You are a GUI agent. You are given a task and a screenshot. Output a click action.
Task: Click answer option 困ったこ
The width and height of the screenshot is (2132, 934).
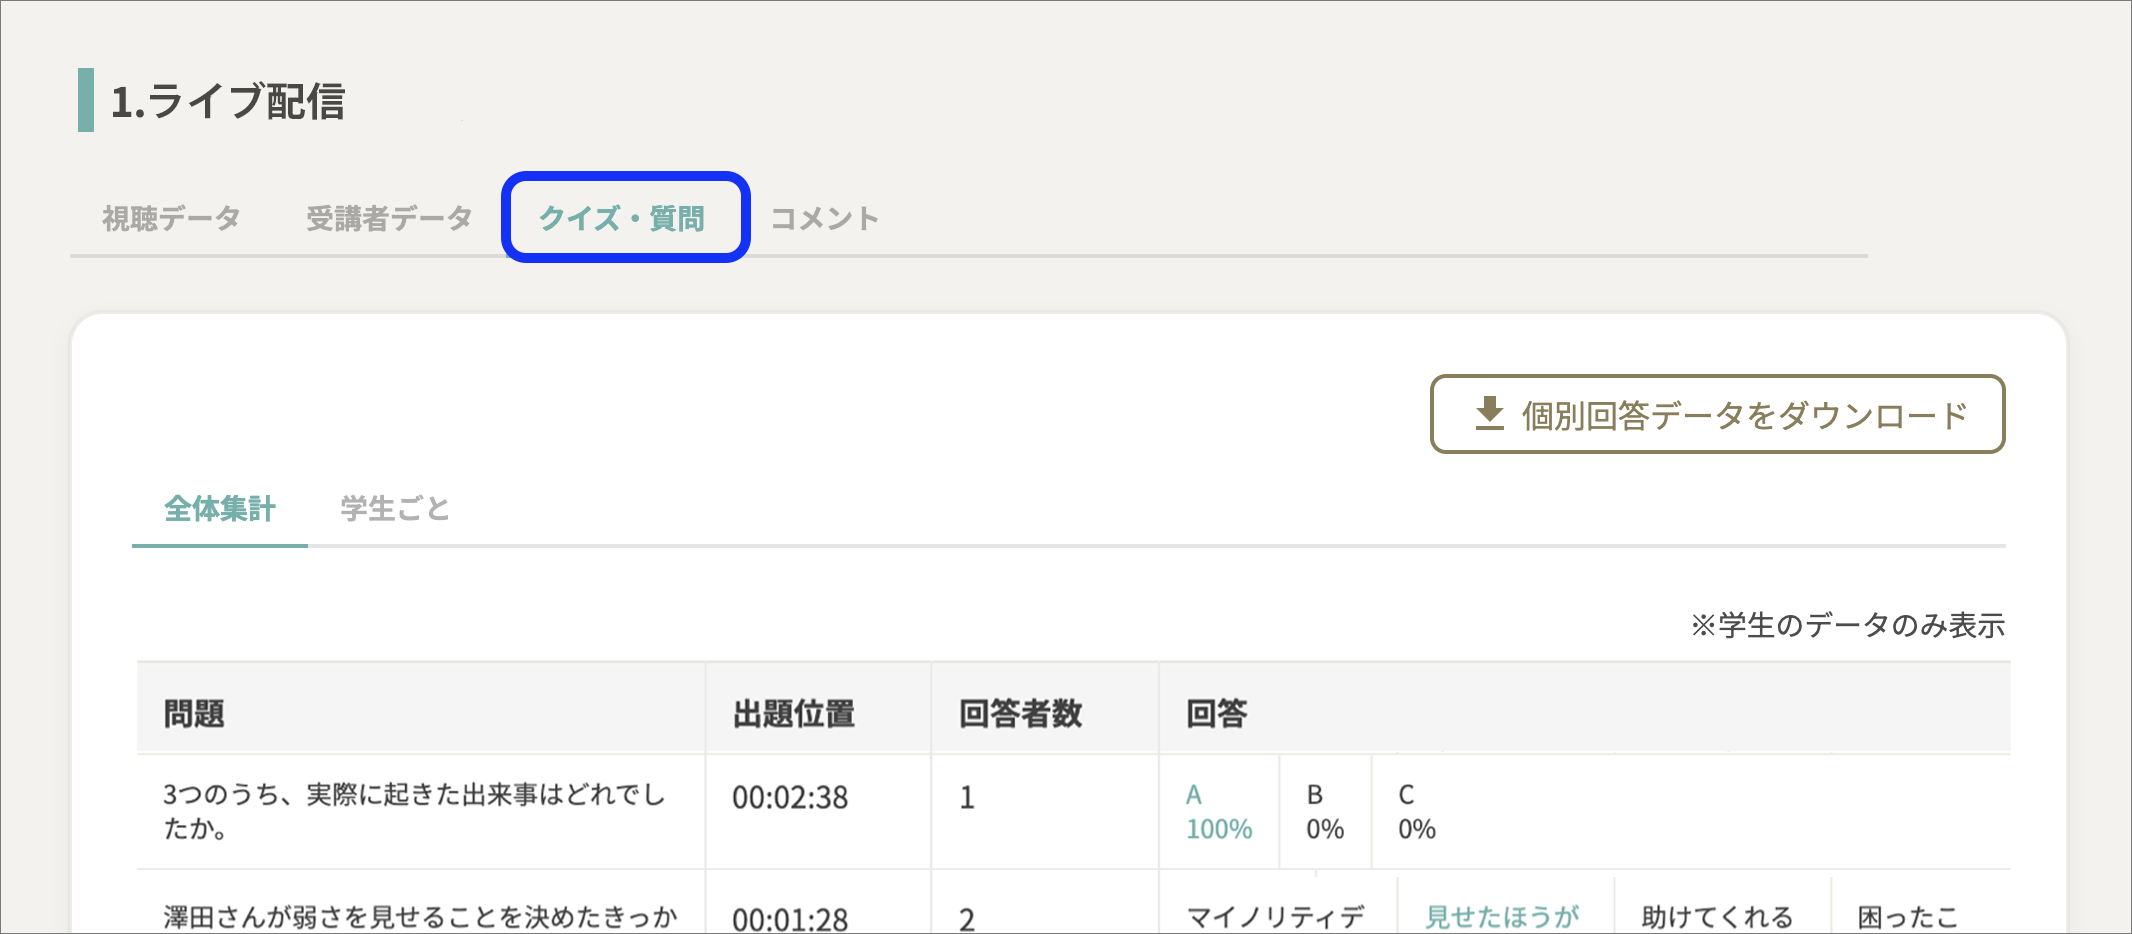click(1908, 917)
